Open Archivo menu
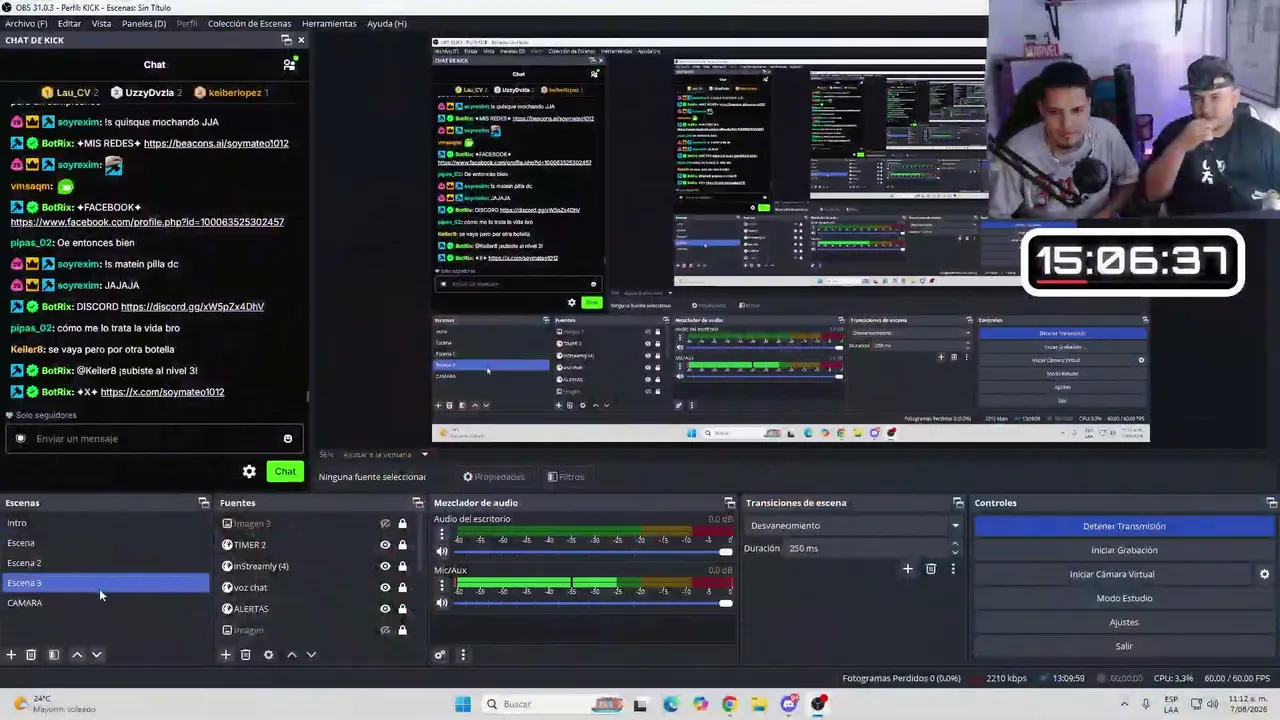Screen dimensions: 1280x720 (26, 23)
